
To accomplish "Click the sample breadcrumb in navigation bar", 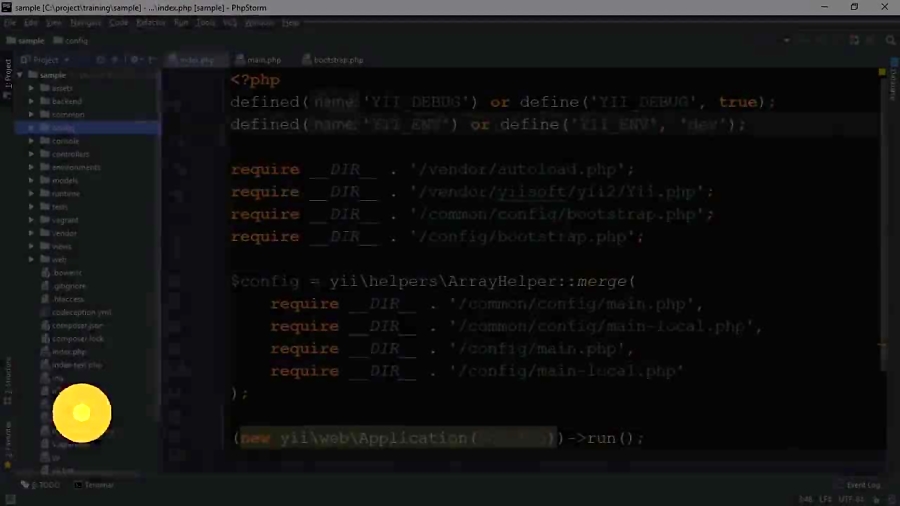I will pyautogui.click(x=25, y=41).
